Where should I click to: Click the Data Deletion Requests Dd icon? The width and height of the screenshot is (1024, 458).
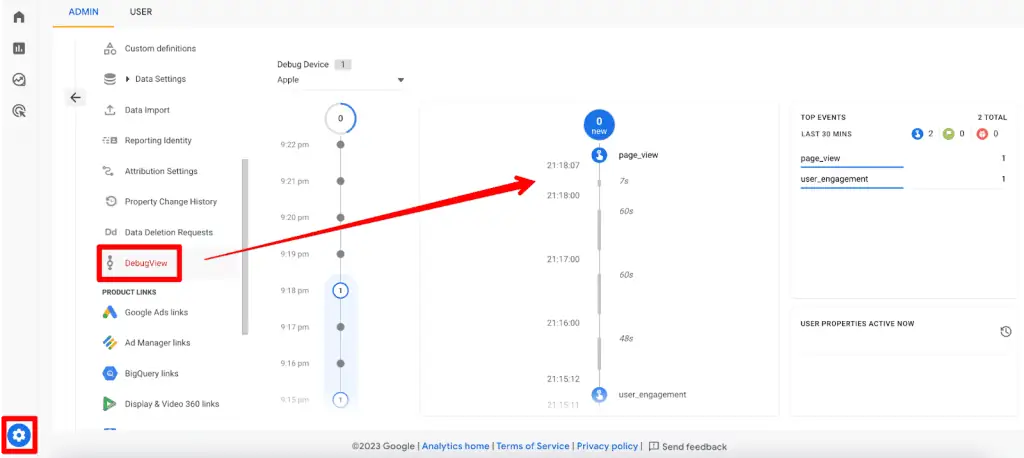110,232
